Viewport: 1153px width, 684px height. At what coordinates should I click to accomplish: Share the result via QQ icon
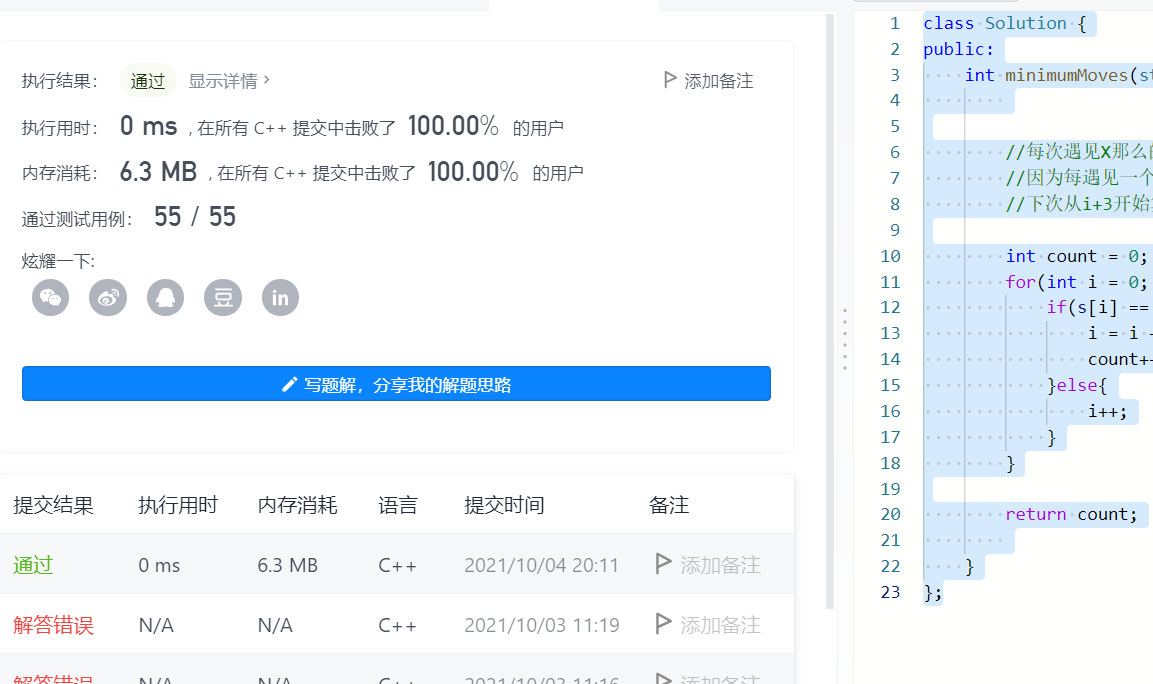[165, 297]
